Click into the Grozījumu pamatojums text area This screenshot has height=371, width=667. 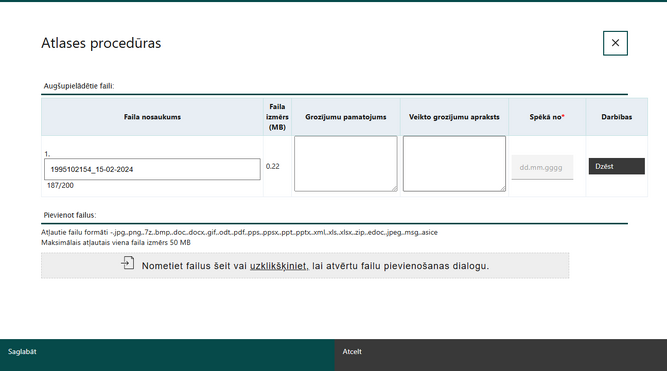(x=346, y=164)
